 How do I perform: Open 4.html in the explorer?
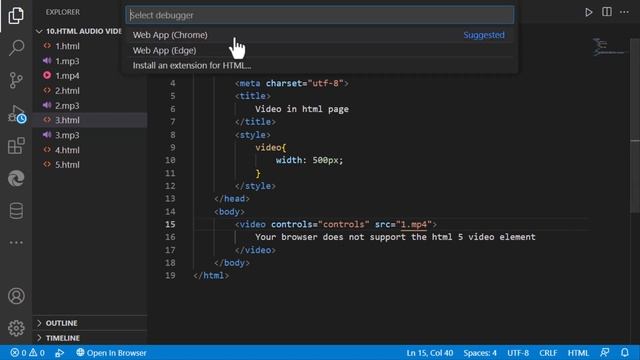[x=90, y=150]
